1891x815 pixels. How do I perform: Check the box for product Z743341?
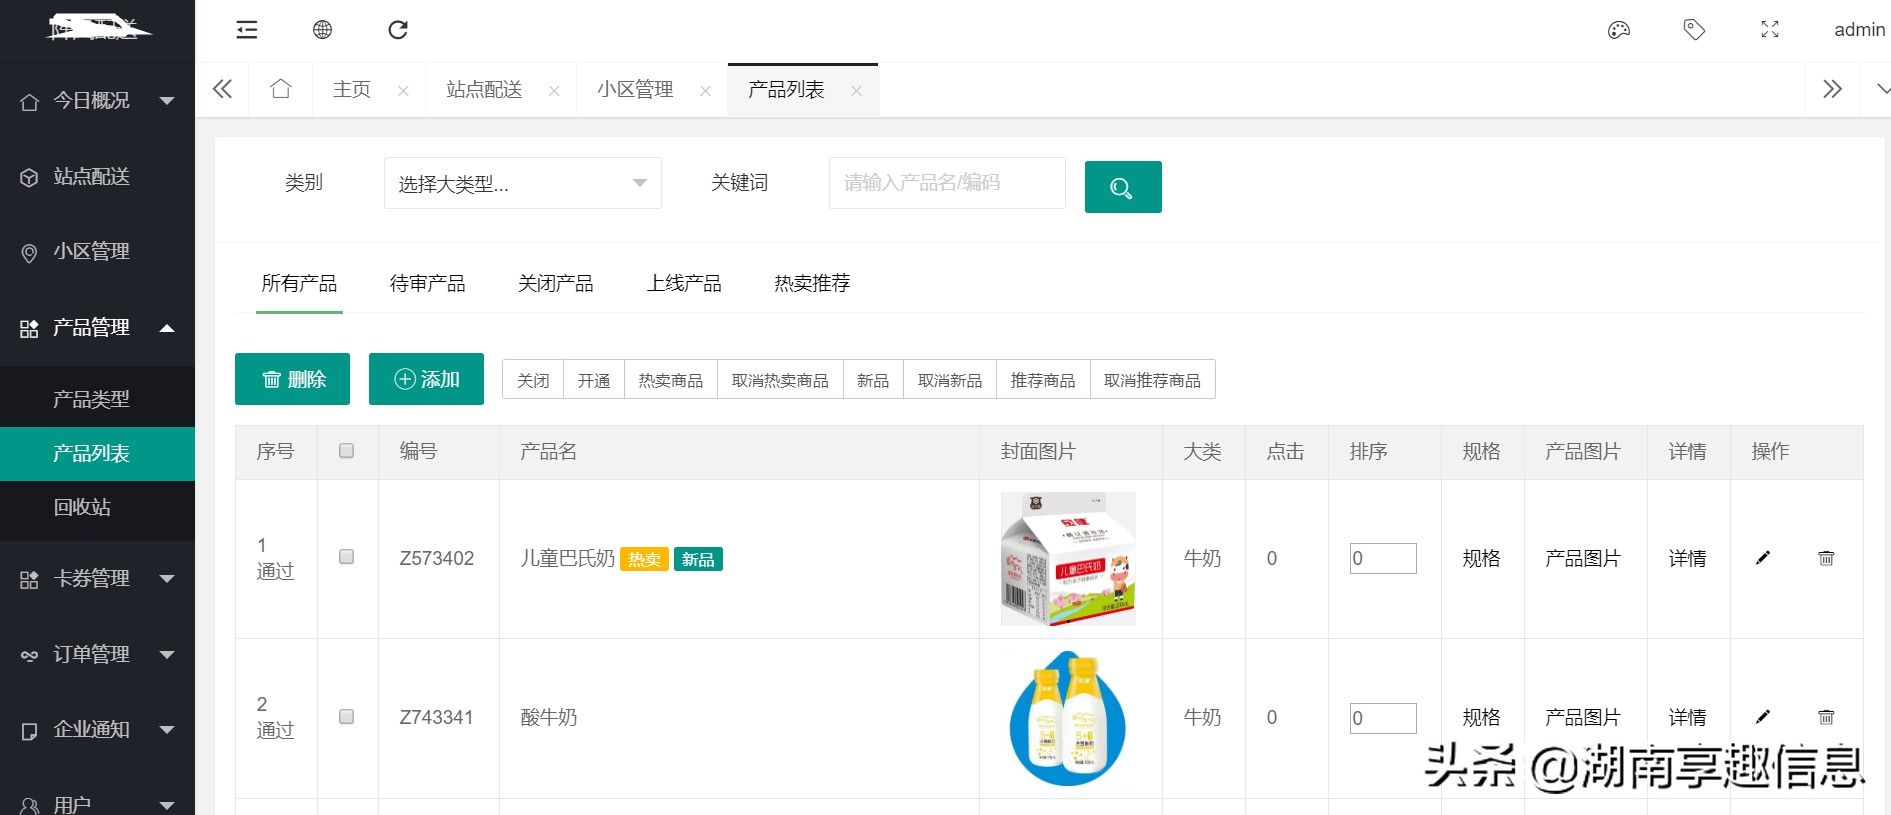coord(346,717)
